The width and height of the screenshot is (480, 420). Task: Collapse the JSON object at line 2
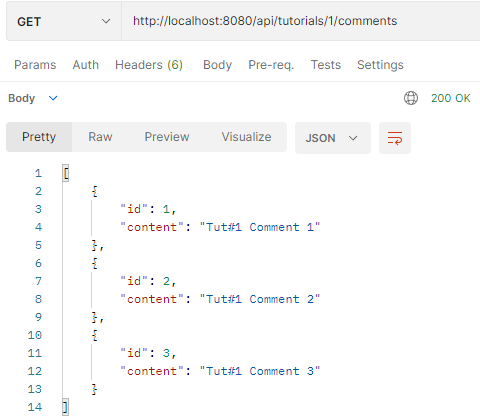click(x=95, y=191)
